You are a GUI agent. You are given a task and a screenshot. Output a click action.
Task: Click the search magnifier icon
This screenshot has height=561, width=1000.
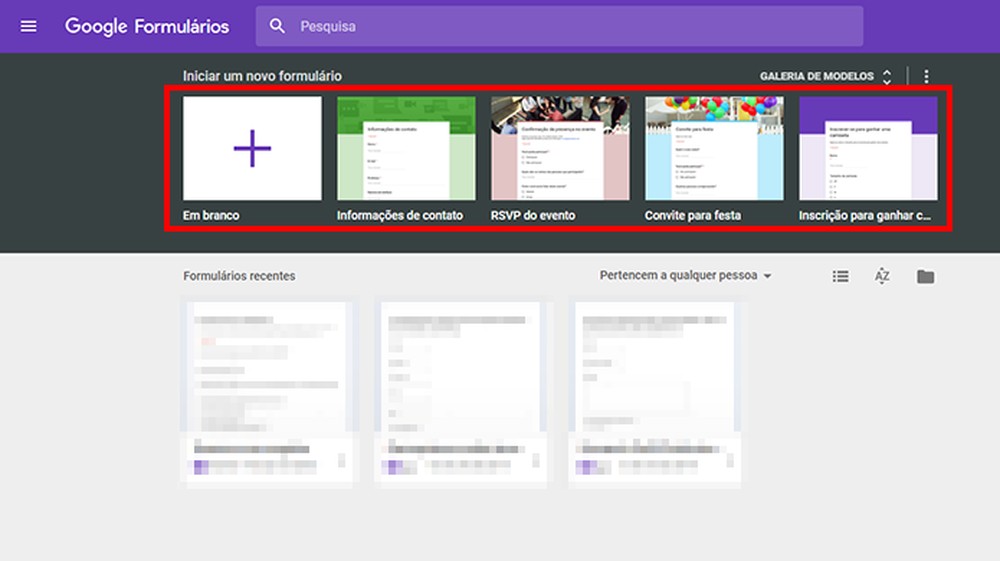pyautogui.click(x=278, y=26)
